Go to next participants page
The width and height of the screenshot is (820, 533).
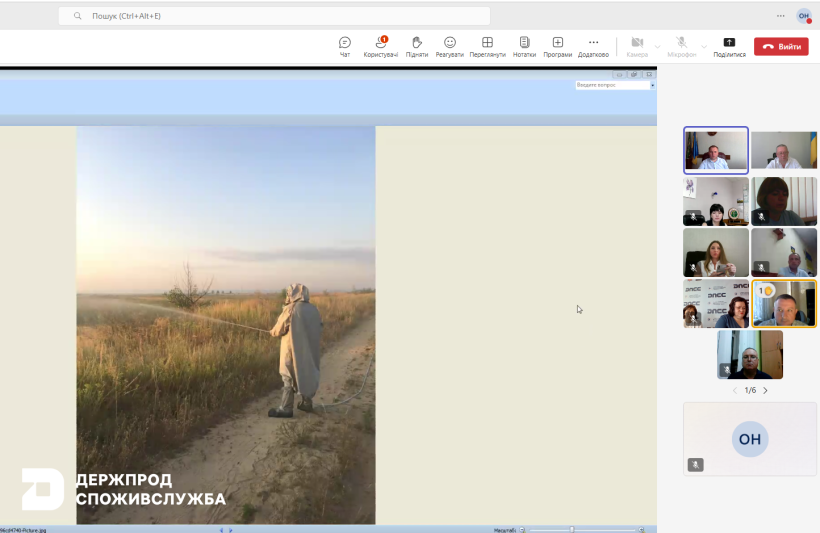point(766,390)
